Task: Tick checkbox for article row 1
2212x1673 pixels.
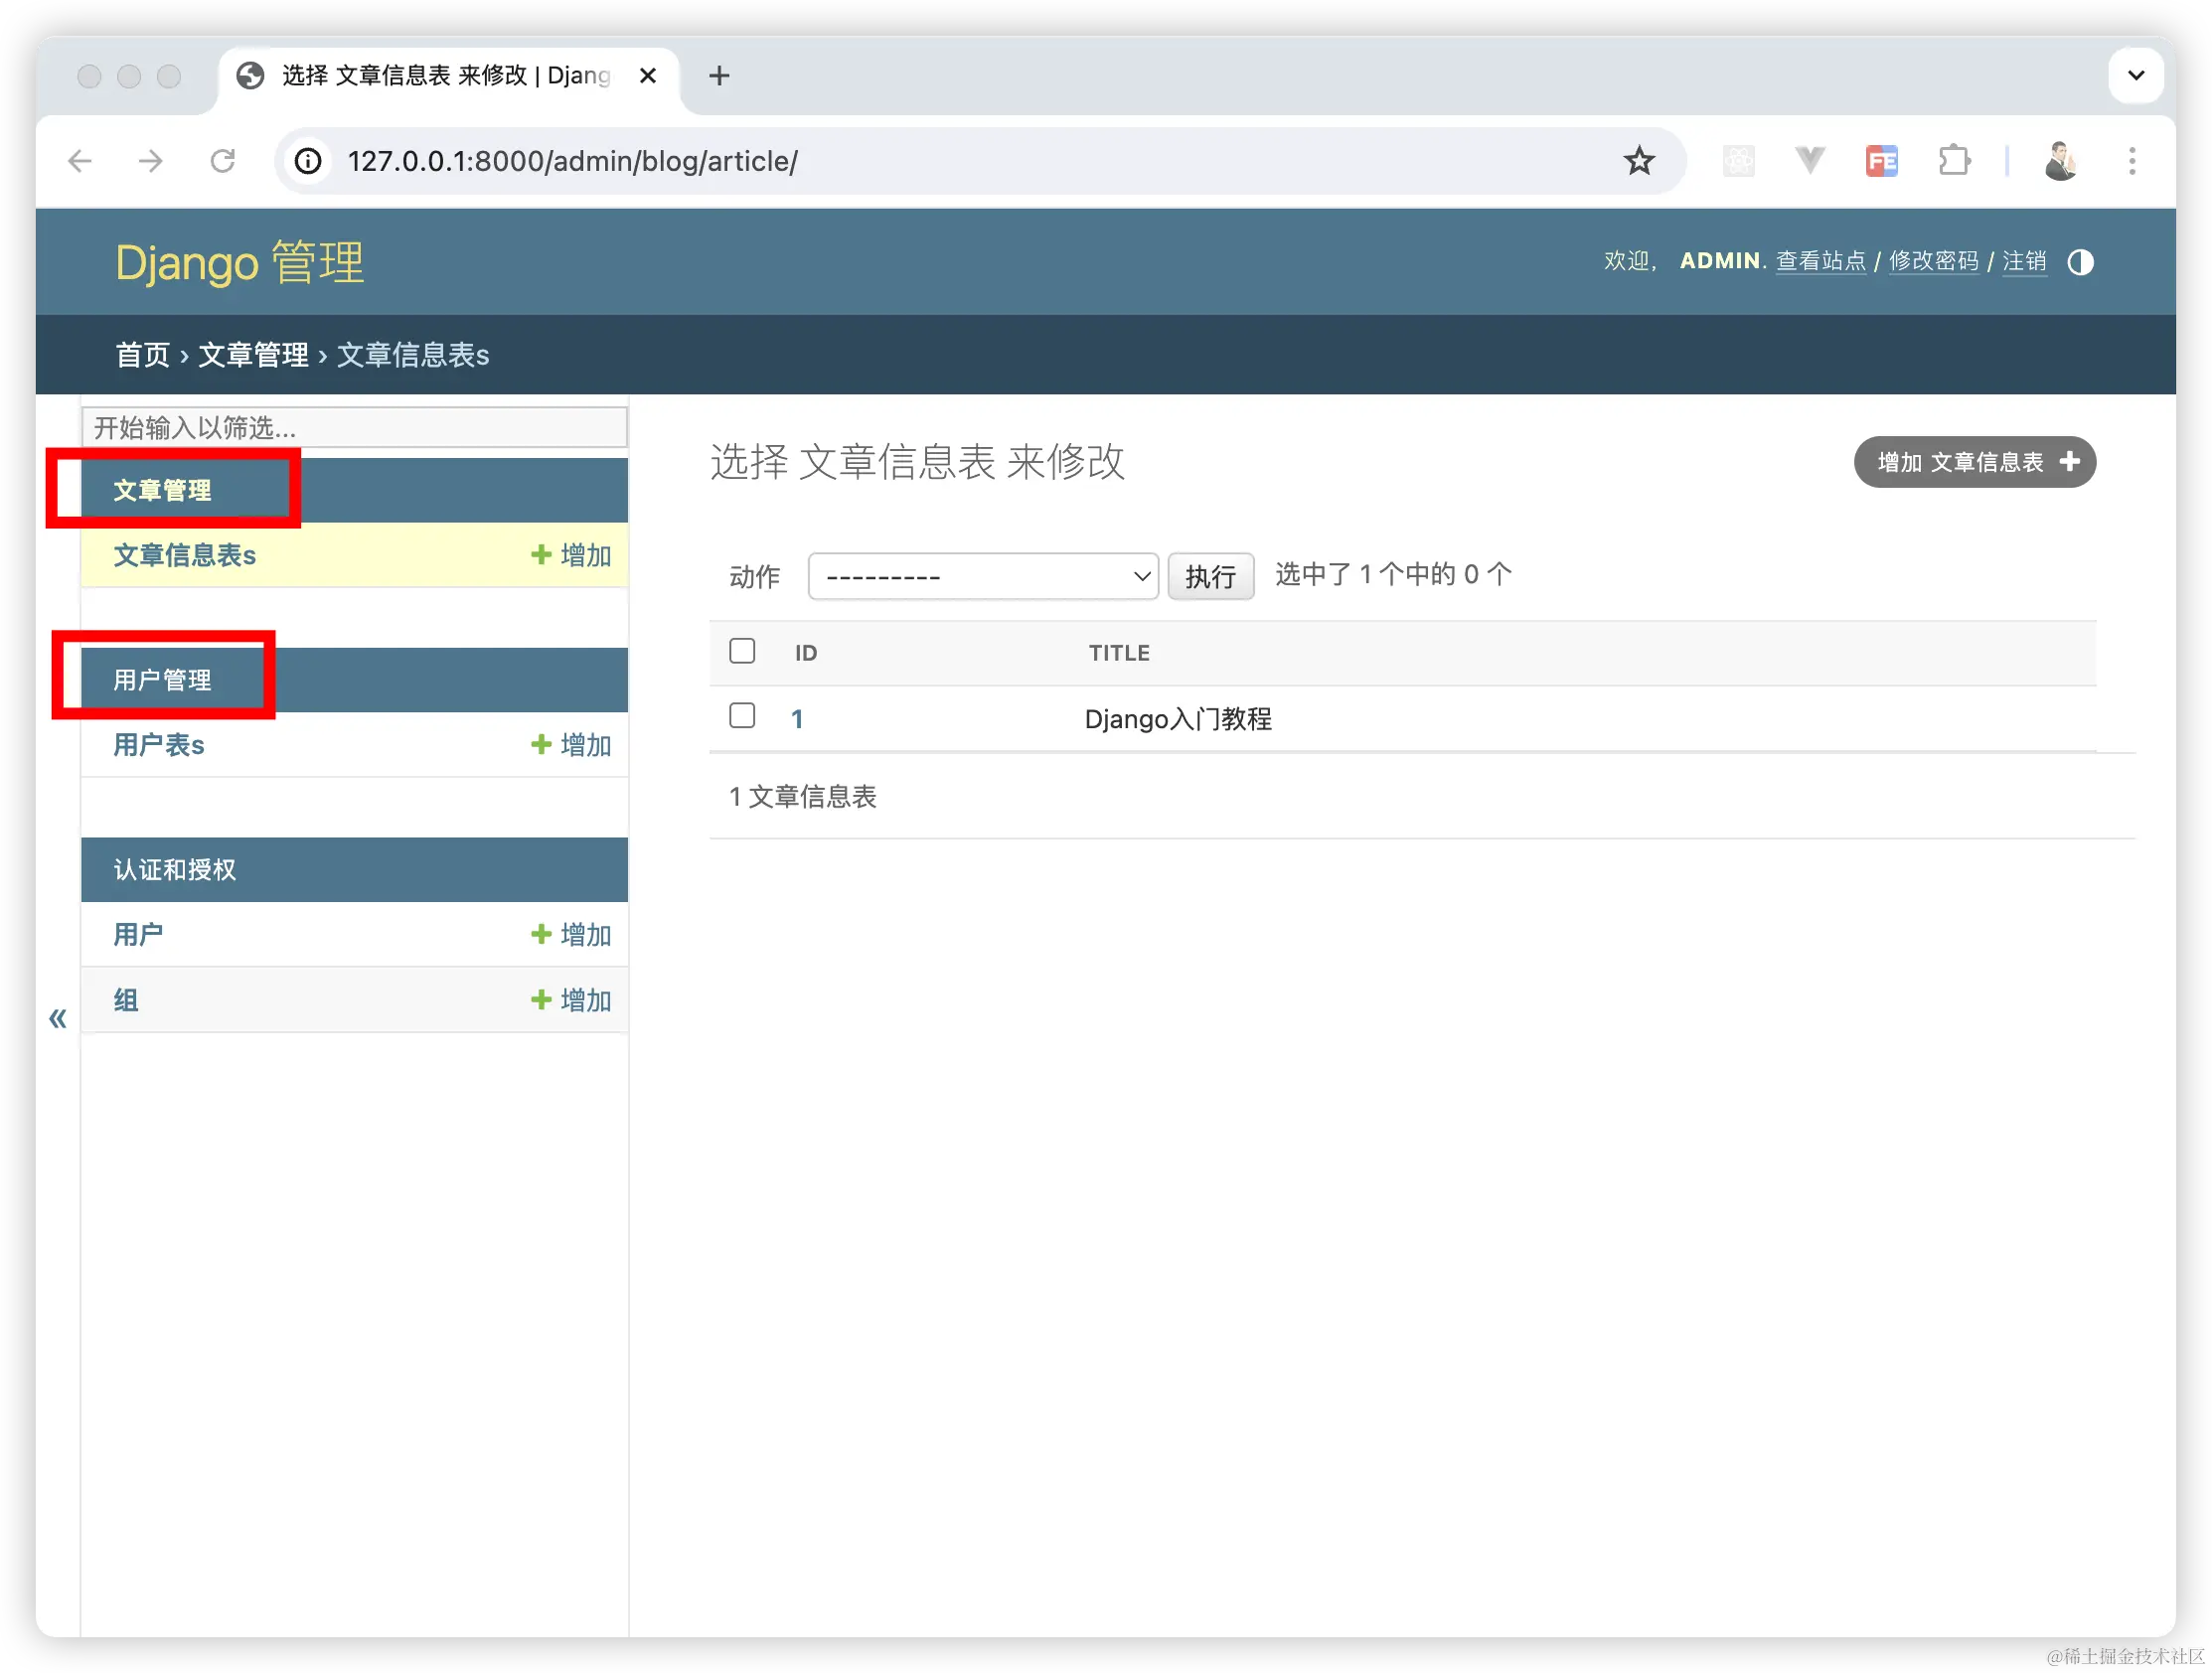Action: pyautogui.click(x=742, y=716)
